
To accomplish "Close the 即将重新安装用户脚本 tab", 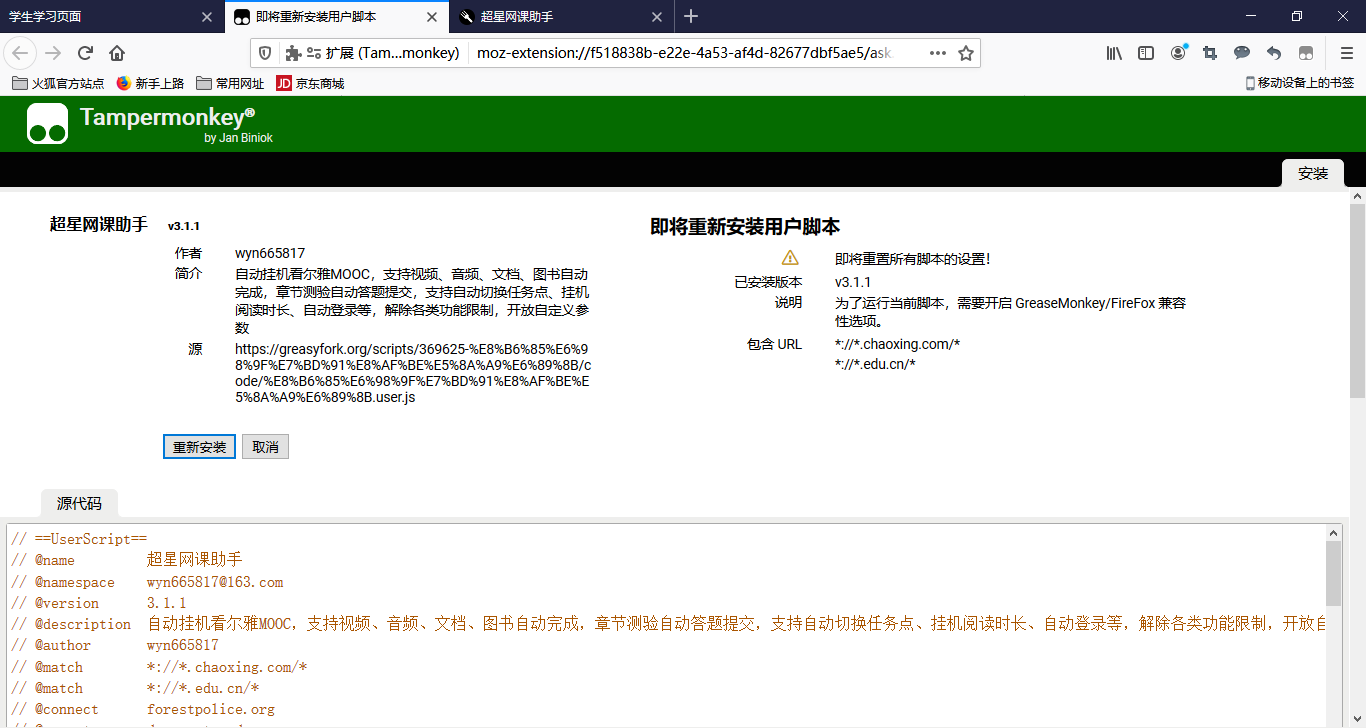I will click(433, 17).
